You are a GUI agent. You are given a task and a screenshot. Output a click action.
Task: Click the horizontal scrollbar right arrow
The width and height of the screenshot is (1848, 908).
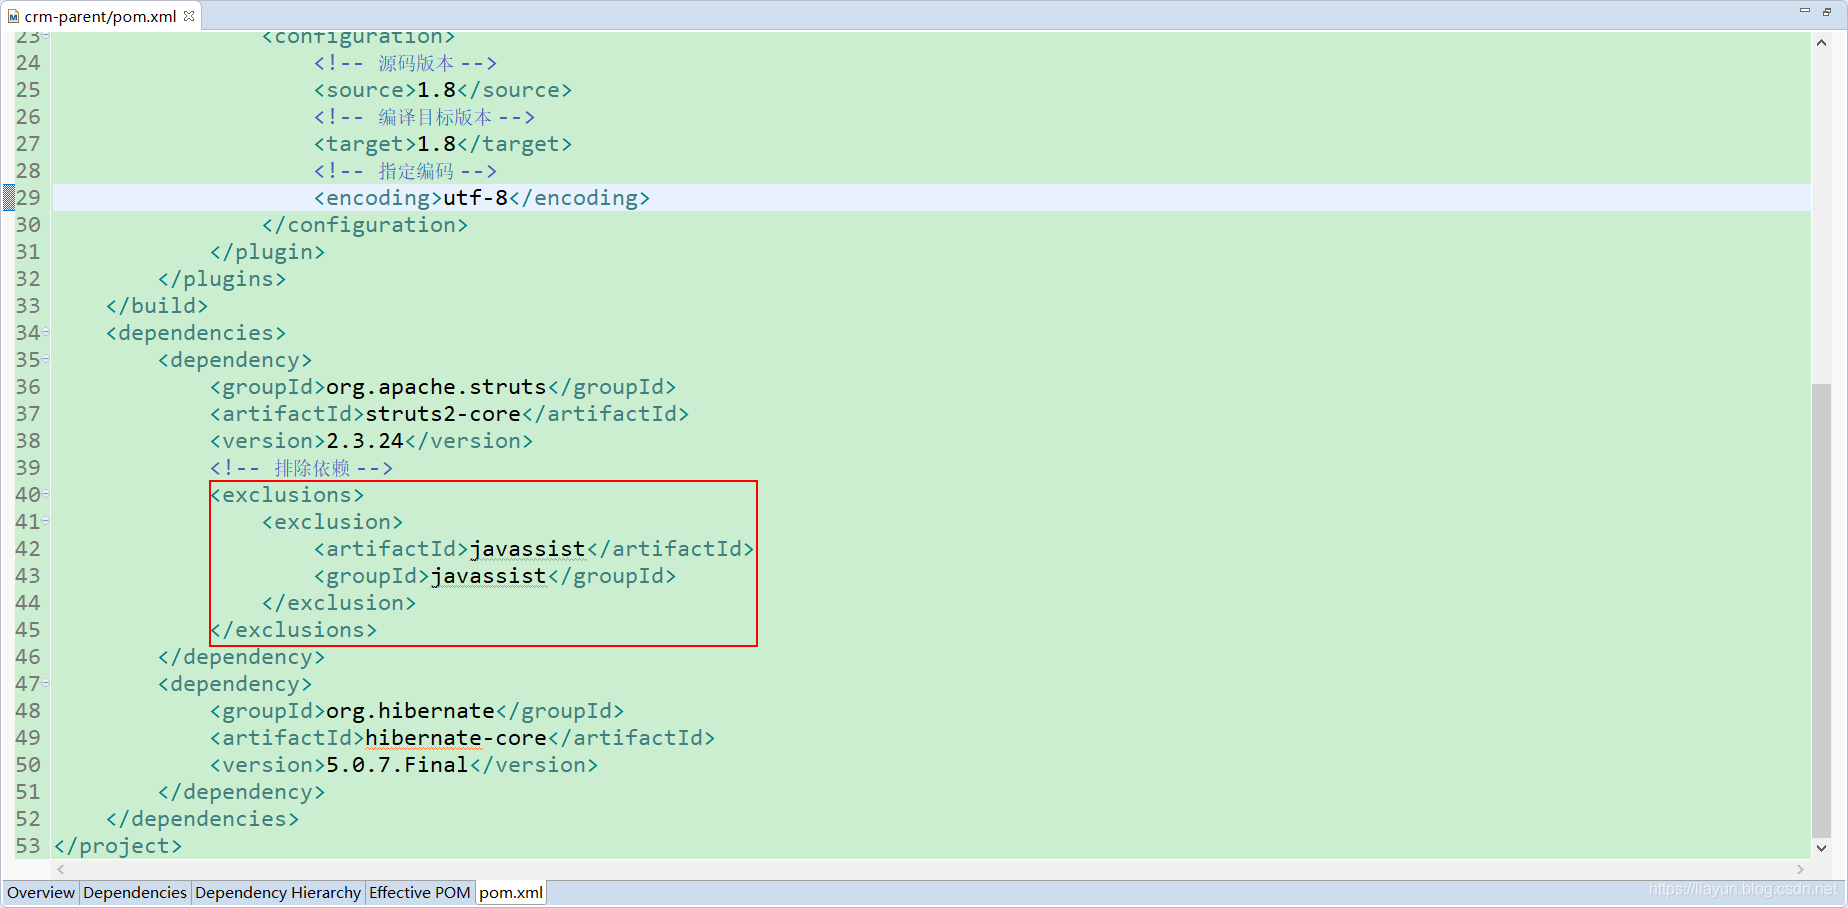1800,869
